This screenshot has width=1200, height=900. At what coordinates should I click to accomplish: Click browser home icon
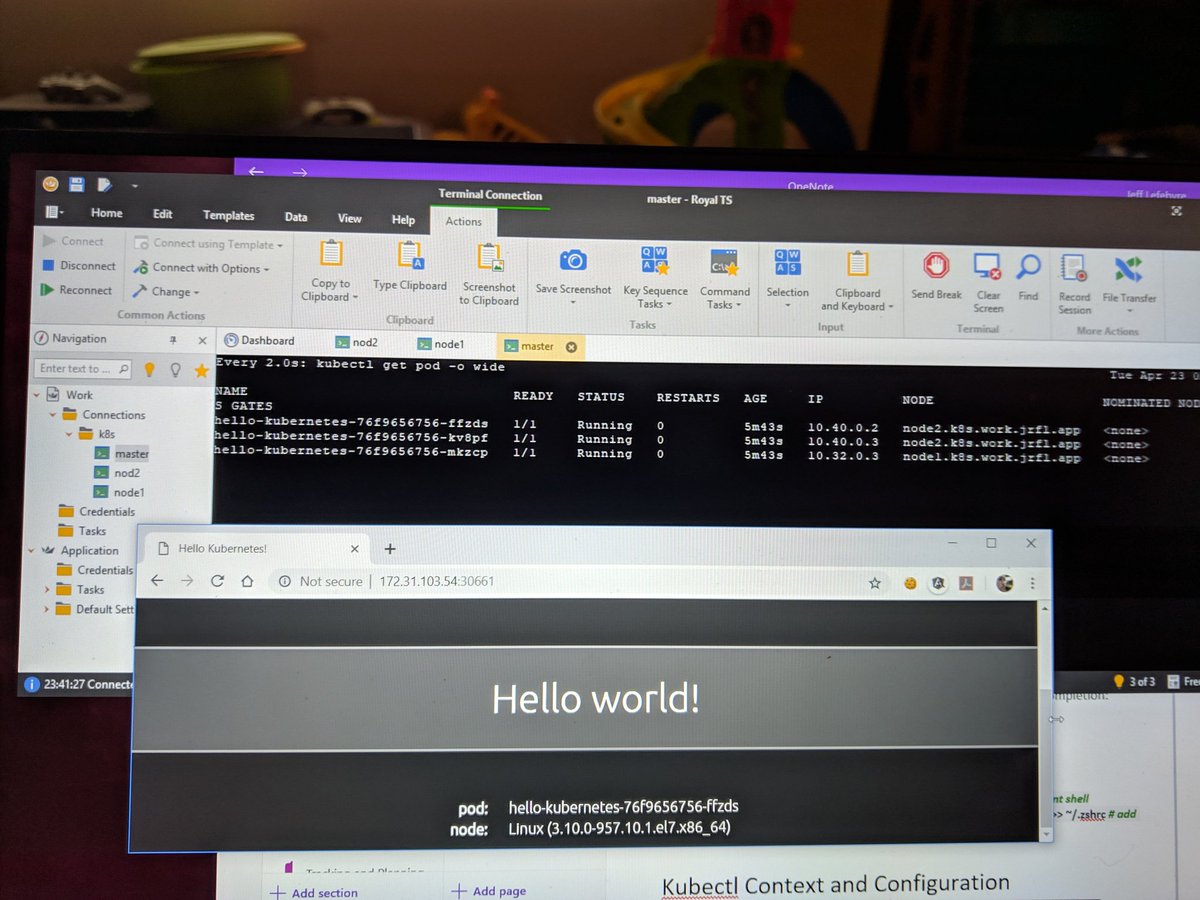pyautogui.click(x=248, y=581)
